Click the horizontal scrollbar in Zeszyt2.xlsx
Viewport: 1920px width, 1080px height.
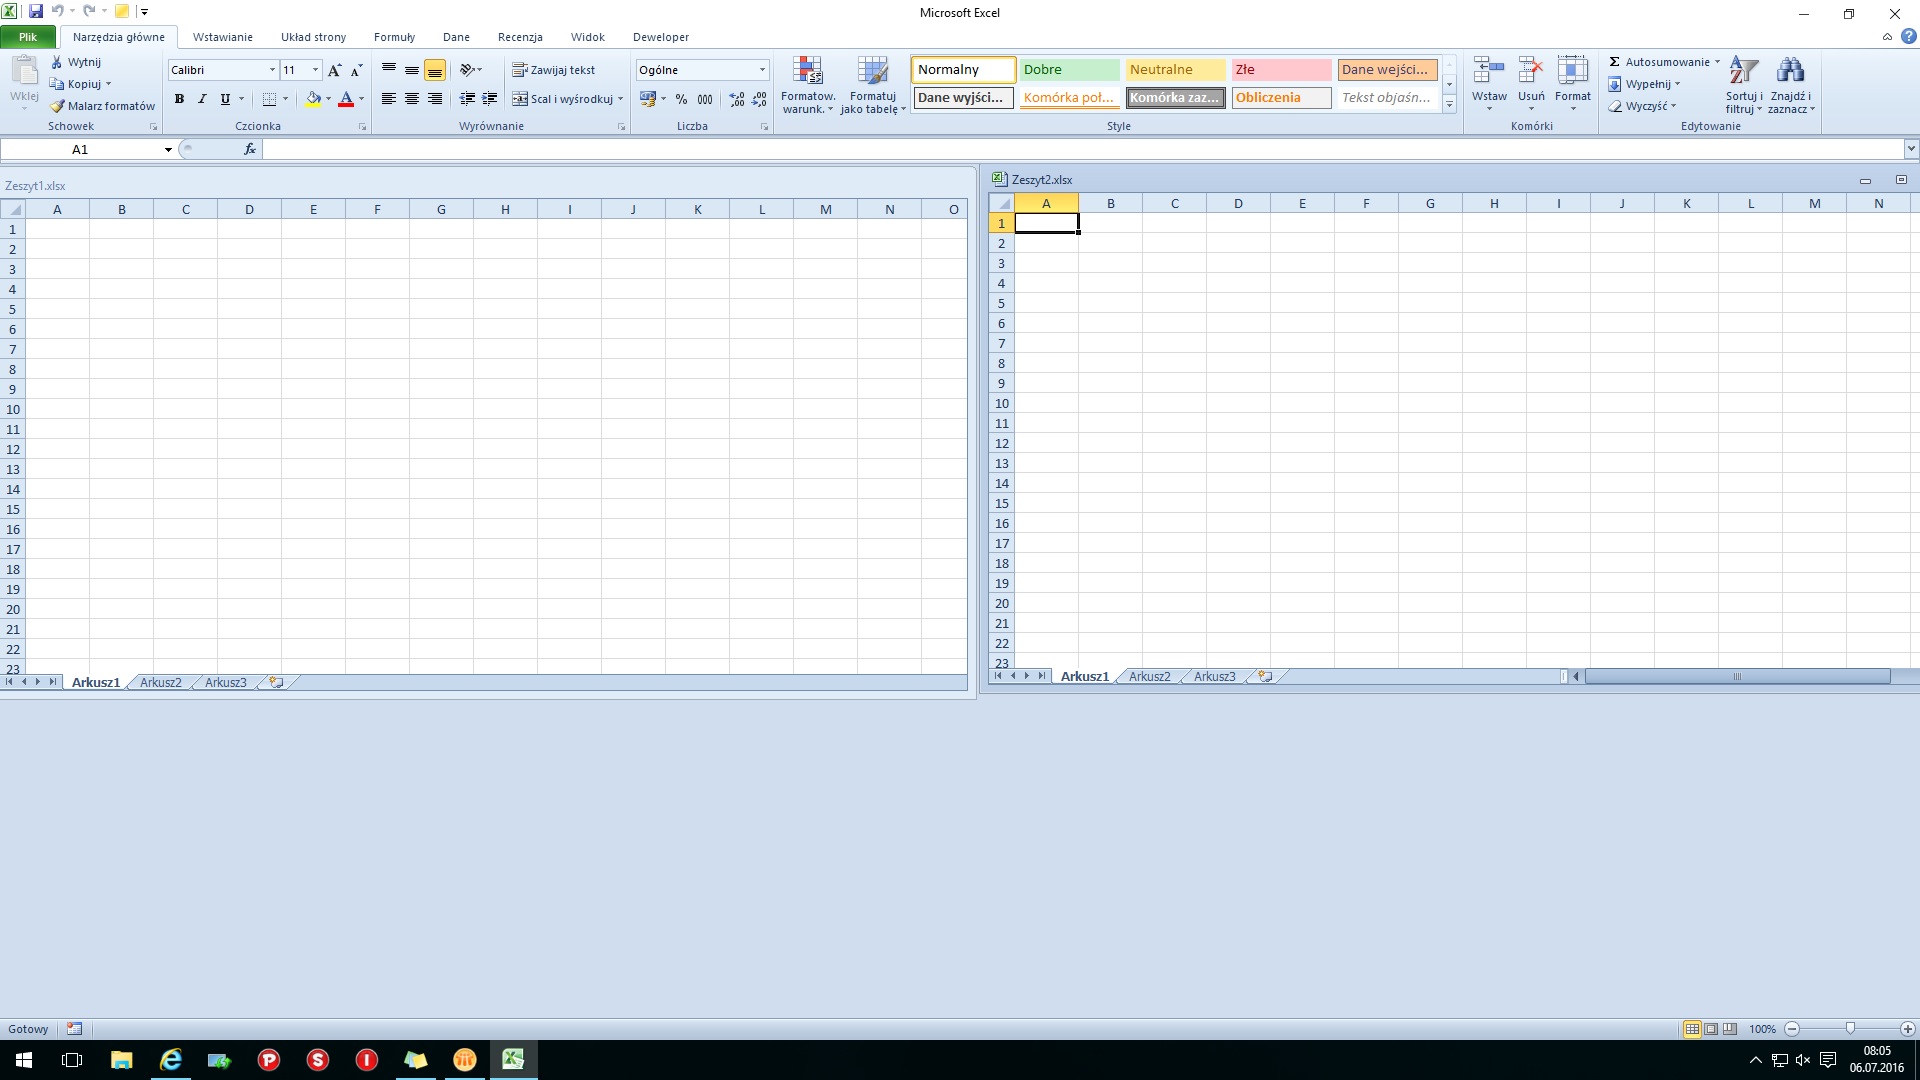[1738, 677]
